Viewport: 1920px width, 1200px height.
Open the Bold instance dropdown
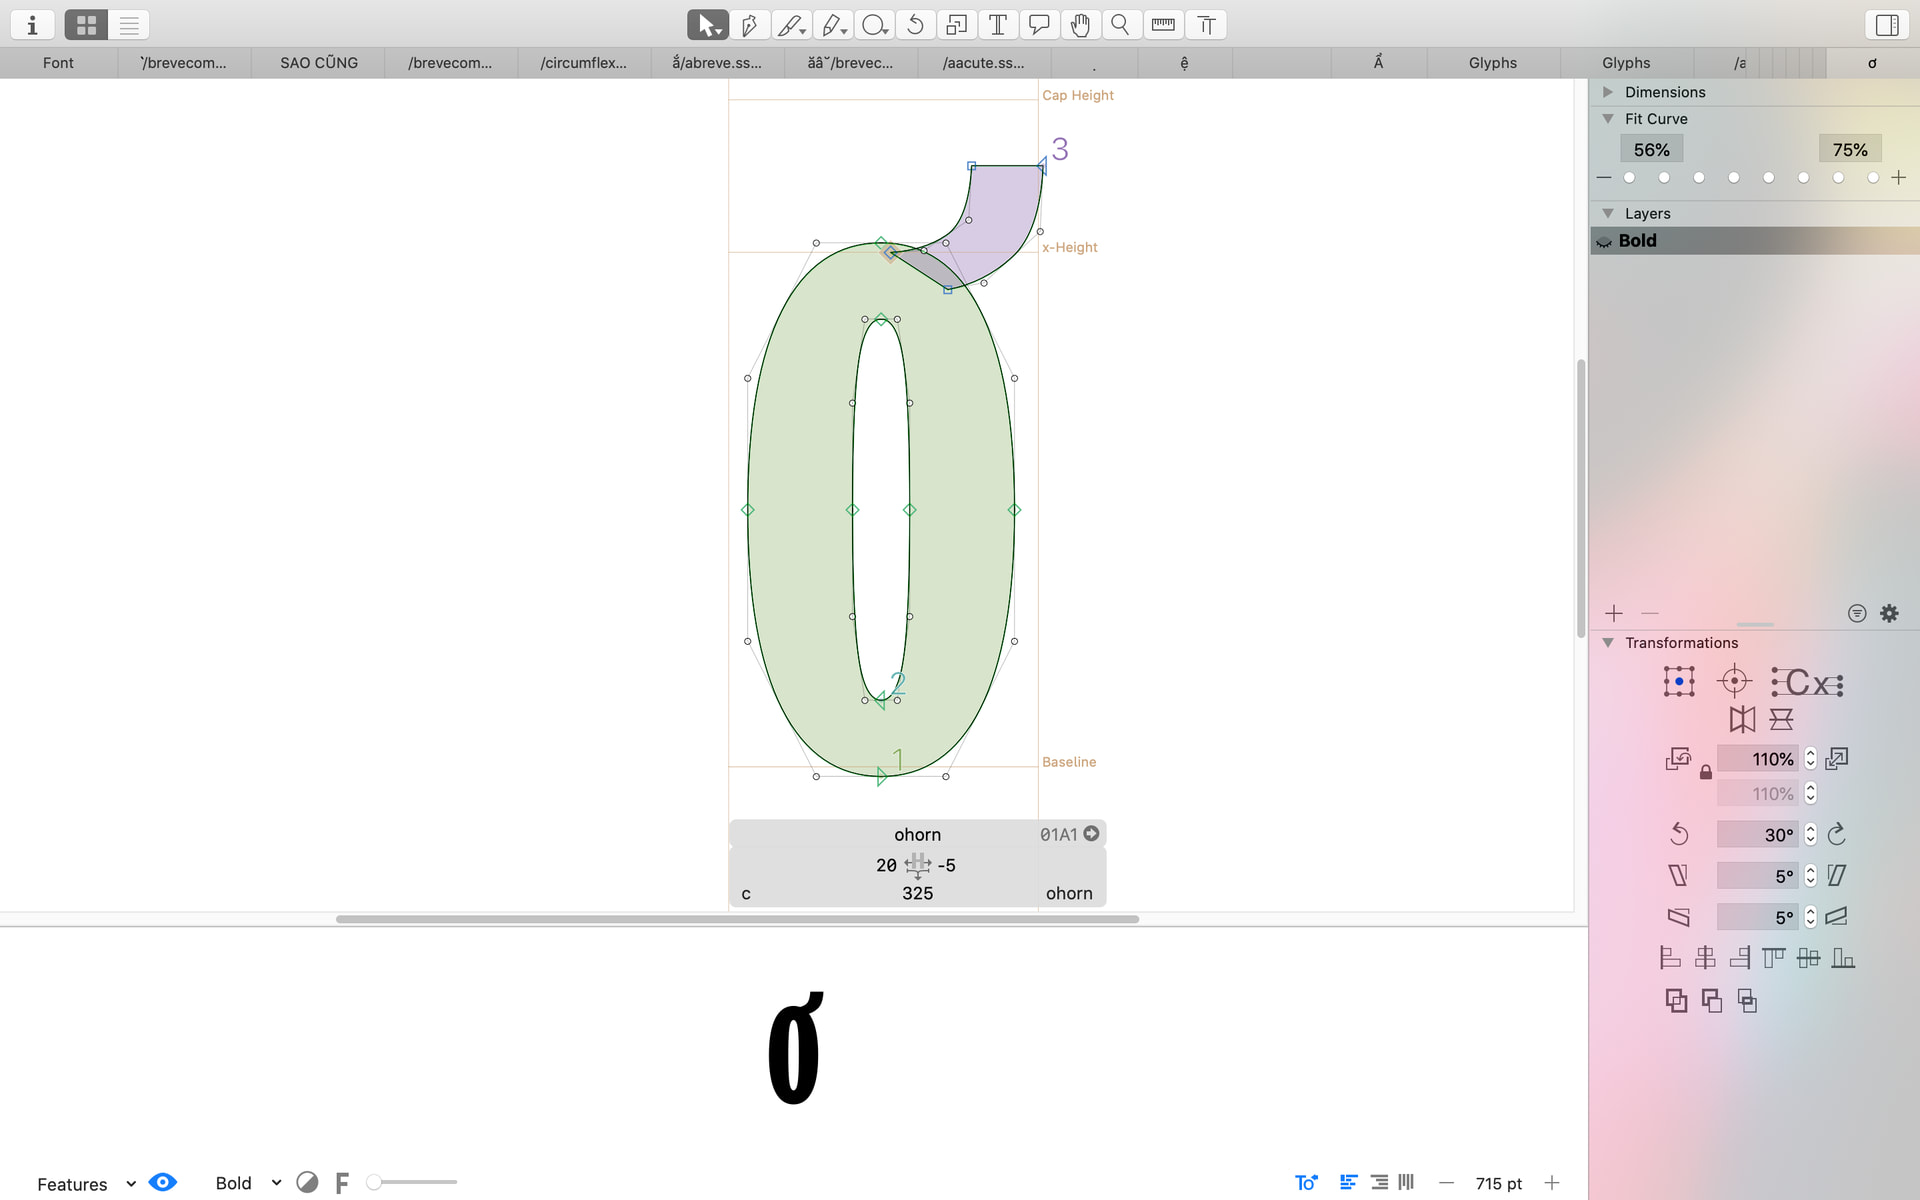[248, 1184]
